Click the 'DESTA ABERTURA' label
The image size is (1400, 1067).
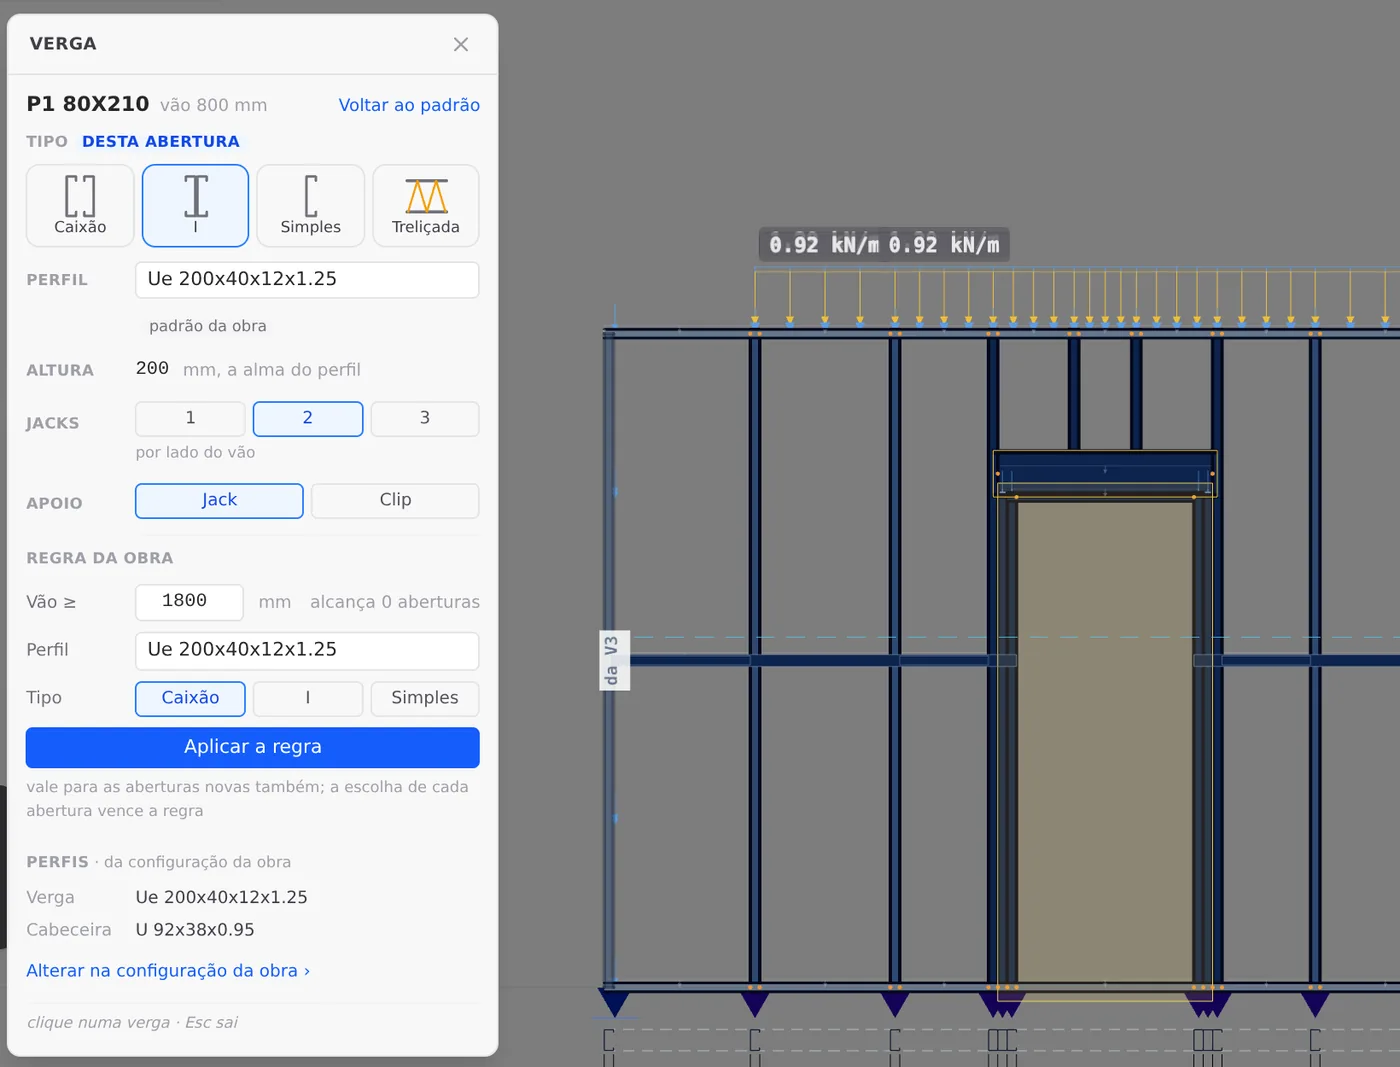tap(161, 142)
